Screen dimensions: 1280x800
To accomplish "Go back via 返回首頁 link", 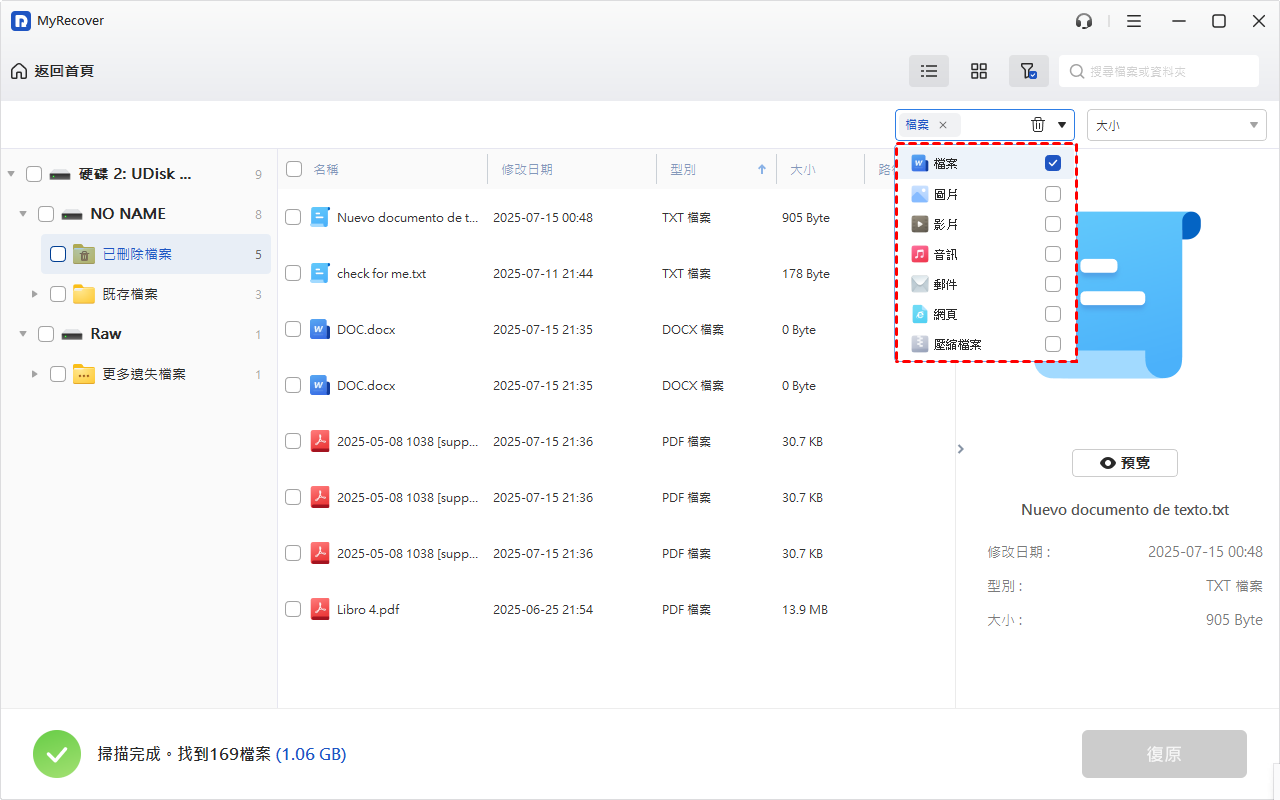I will [x=64, y=71].
